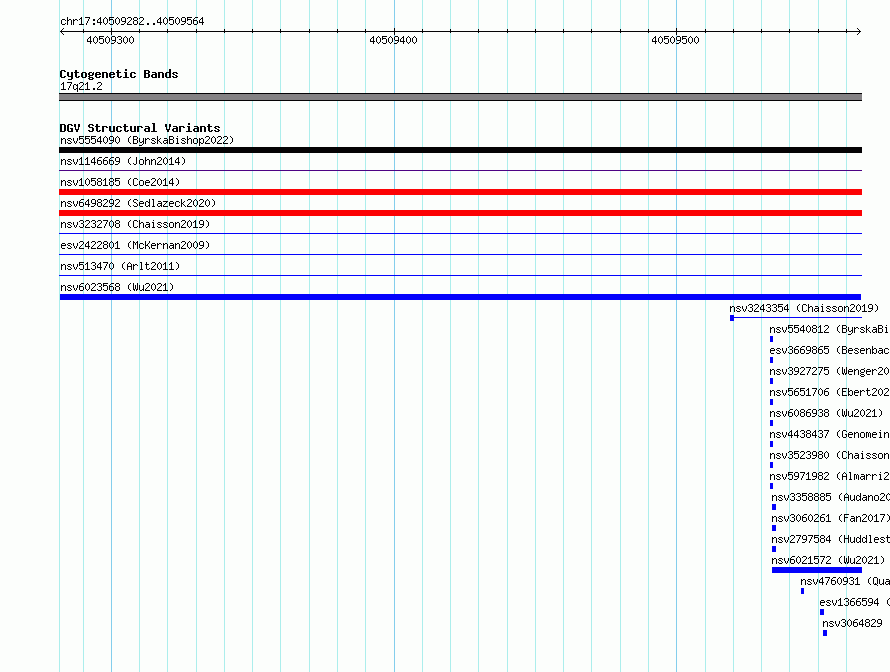Click the thin blue line of nsv513470
Image resolution: width=890 pixels, height=672 pixels.
(x=460, y=275)
